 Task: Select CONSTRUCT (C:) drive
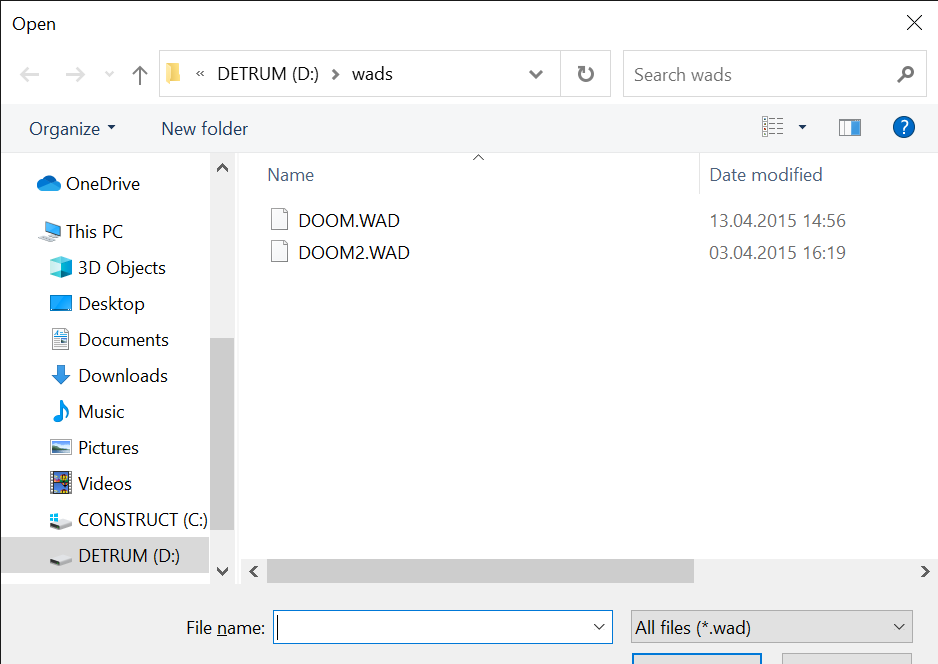142,519
